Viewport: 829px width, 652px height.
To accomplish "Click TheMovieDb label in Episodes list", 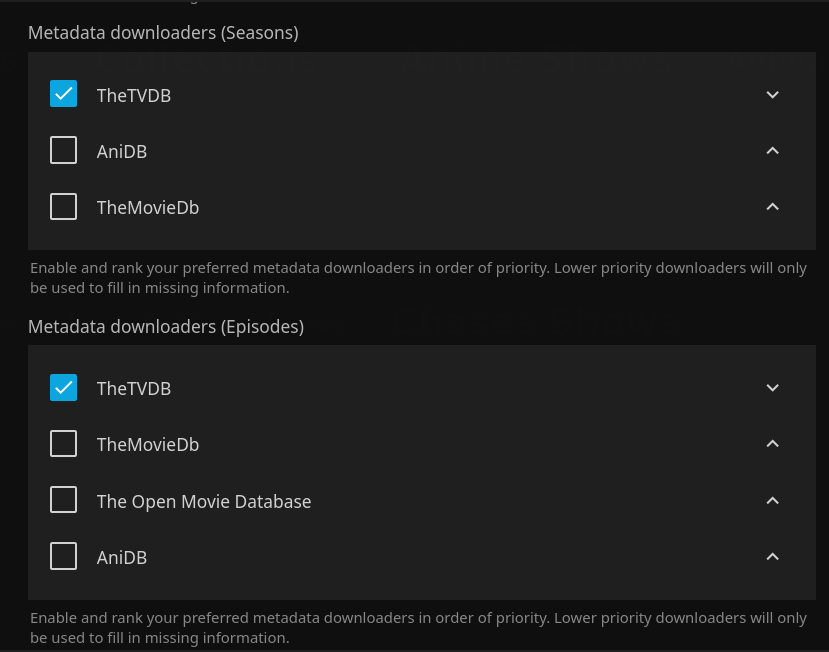I will click(x=148, y=444).
